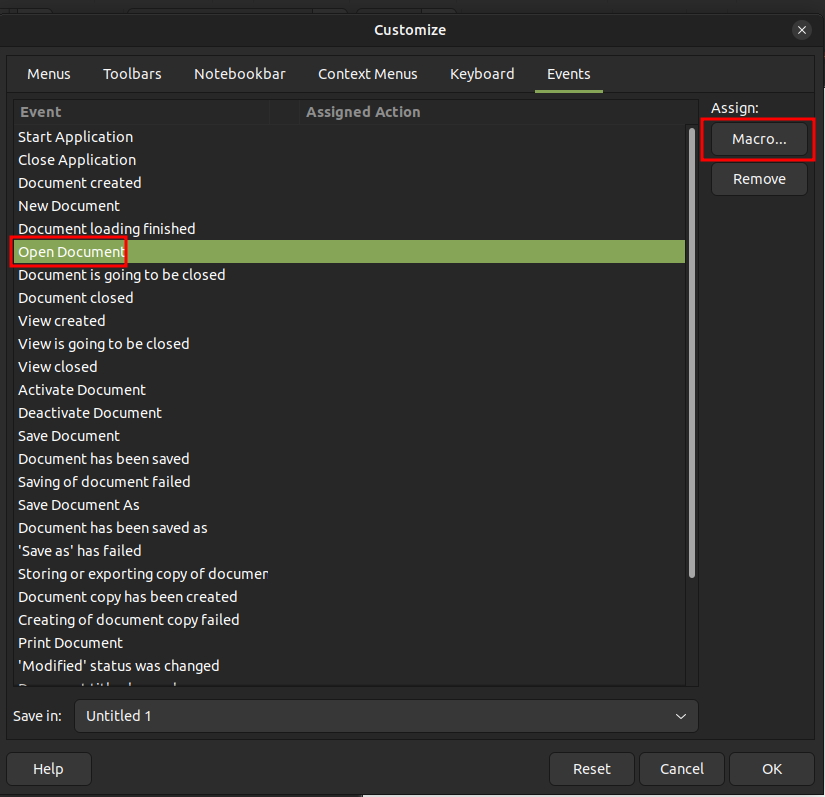The image size is (825, 797).
Task: Select the Context Menus tab
Action: click(x=368, y=74)
